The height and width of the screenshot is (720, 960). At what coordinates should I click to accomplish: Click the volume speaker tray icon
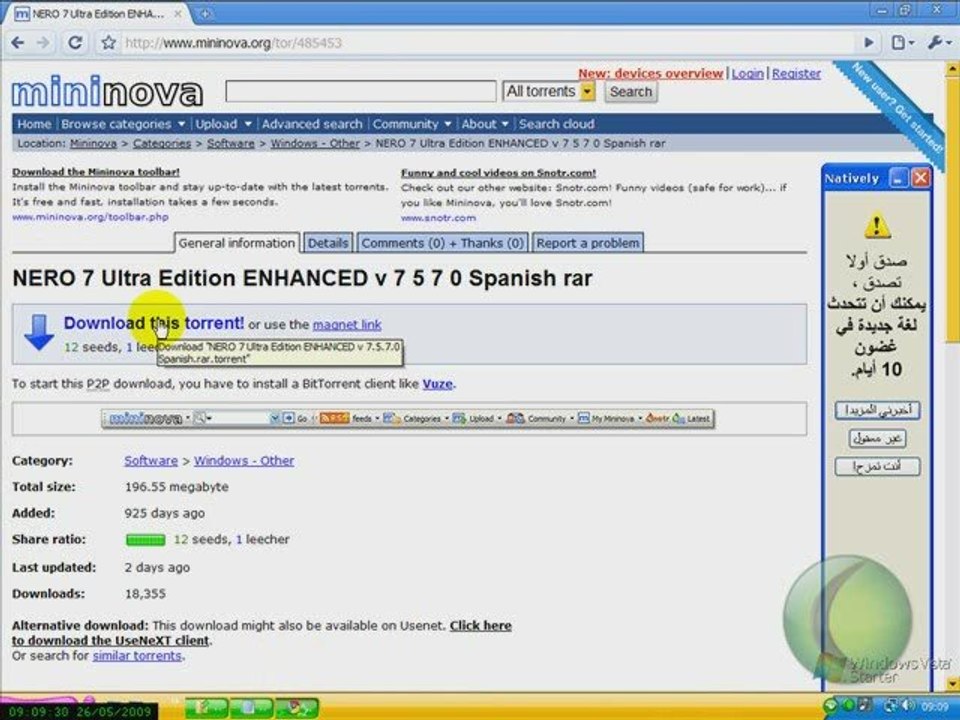[909, 706]
